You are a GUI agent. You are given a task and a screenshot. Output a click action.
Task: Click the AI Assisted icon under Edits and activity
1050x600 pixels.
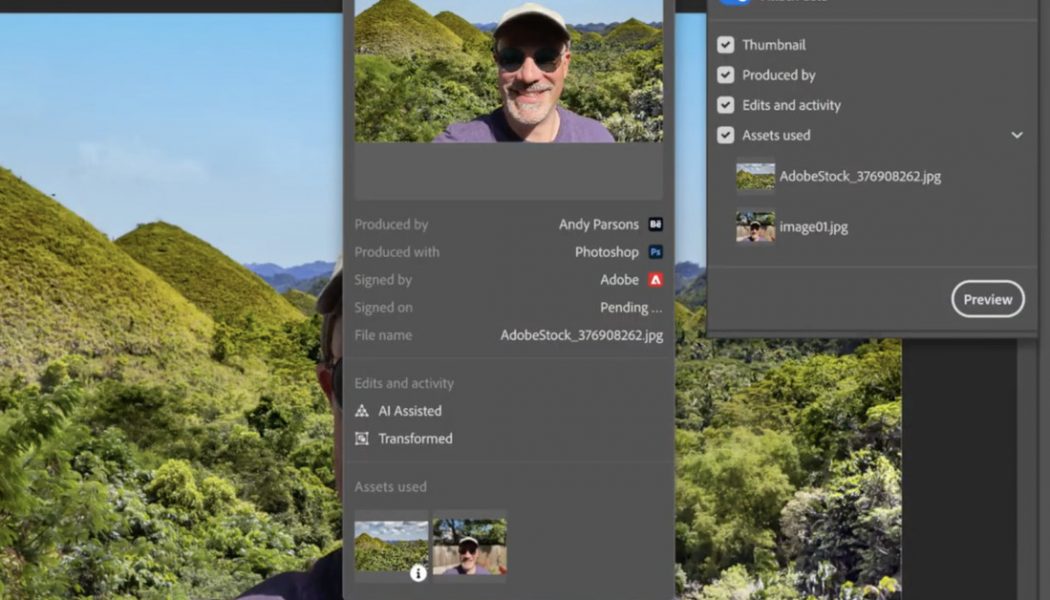point(361,410)
